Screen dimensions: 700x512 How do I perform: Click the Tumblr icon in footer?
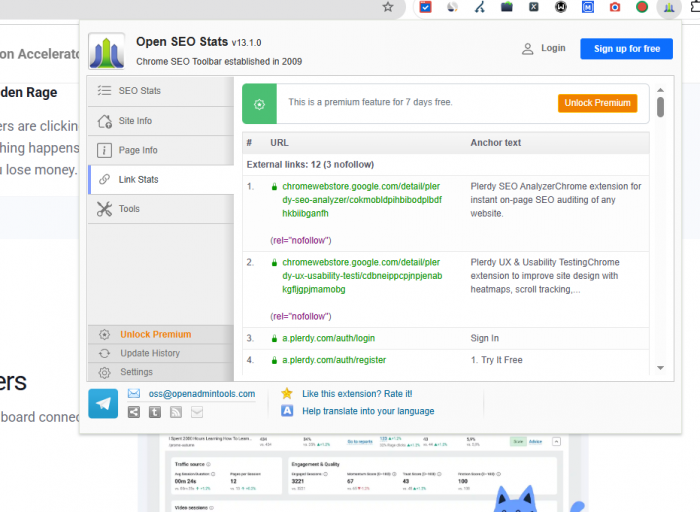coord(155,412)
